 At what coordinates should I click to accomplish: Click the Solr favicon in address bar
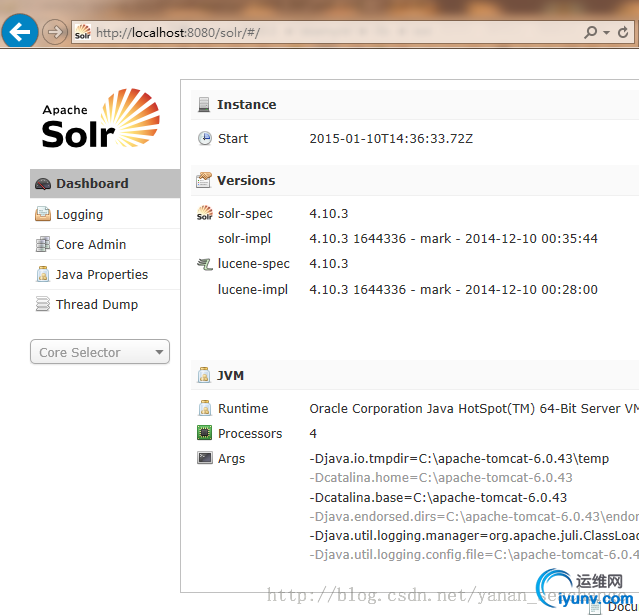83,32
